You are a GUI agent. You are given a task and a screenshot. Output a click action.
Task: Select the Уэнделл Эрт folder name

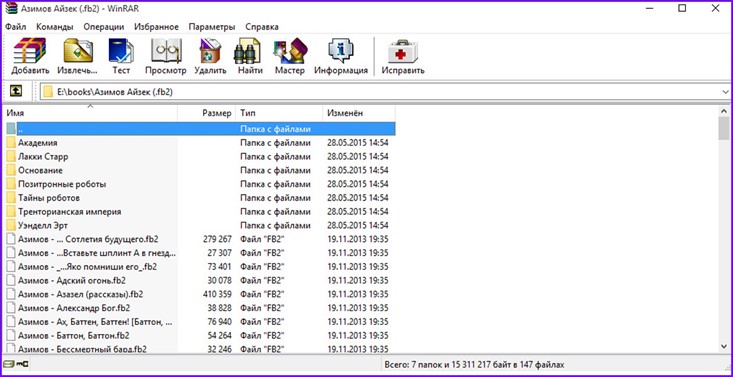coord(43,225)
